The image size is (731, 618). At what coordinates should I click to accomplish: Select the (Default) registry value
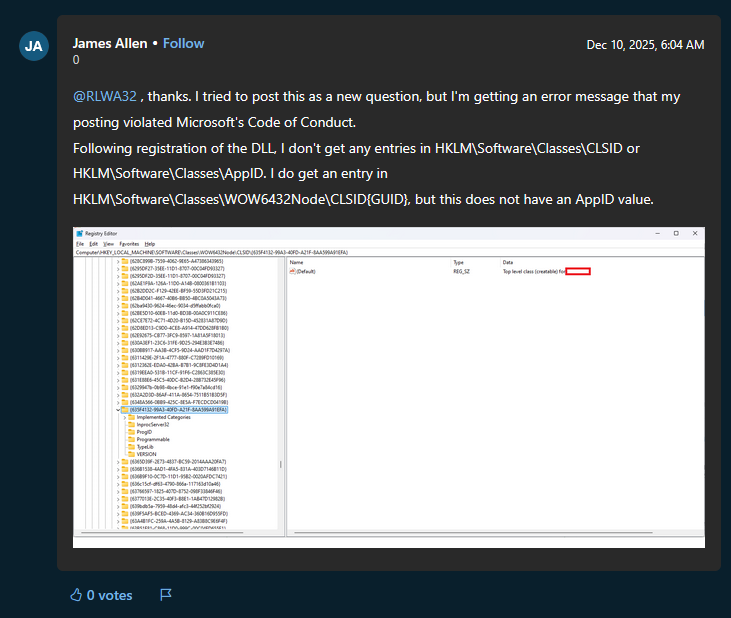[x=306, y=271]
